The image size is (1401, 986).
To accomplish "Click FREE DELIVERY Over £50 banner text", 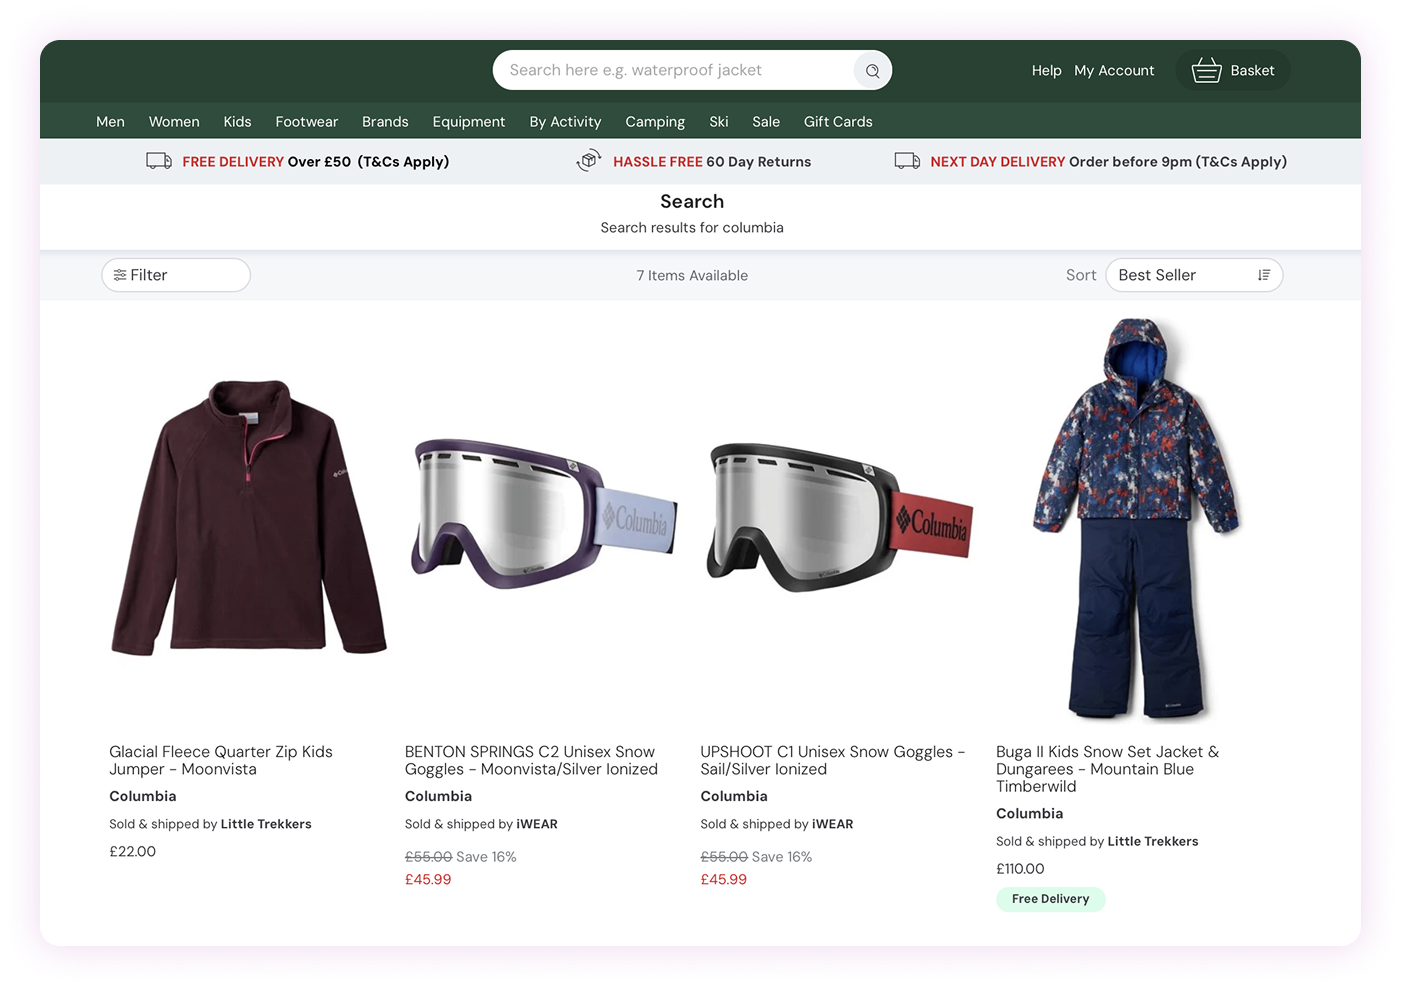I will click(x=316, y=162).
